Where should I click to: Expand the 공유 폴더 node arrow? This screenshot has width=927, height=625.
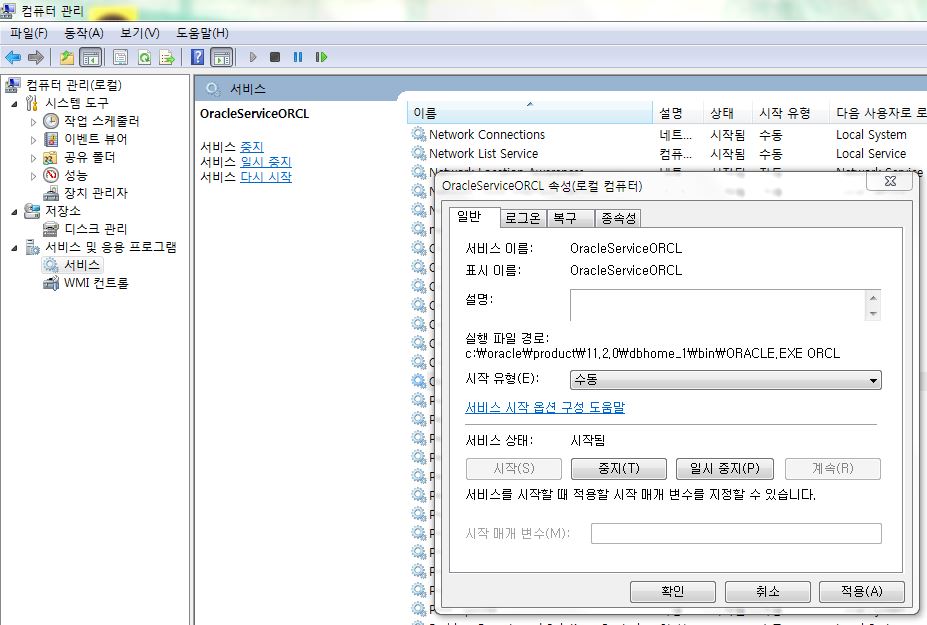point(33,158)
